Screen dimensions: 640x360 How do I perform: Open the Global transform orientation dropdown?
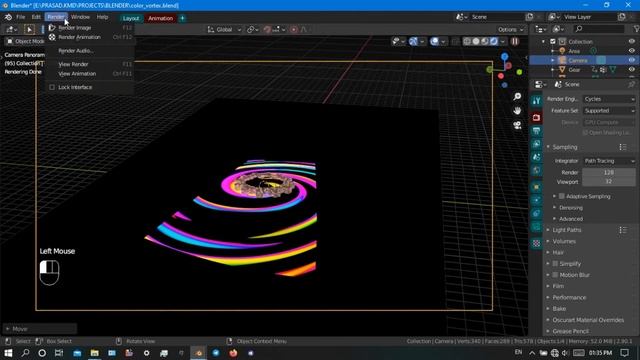[x=224, y=29]
